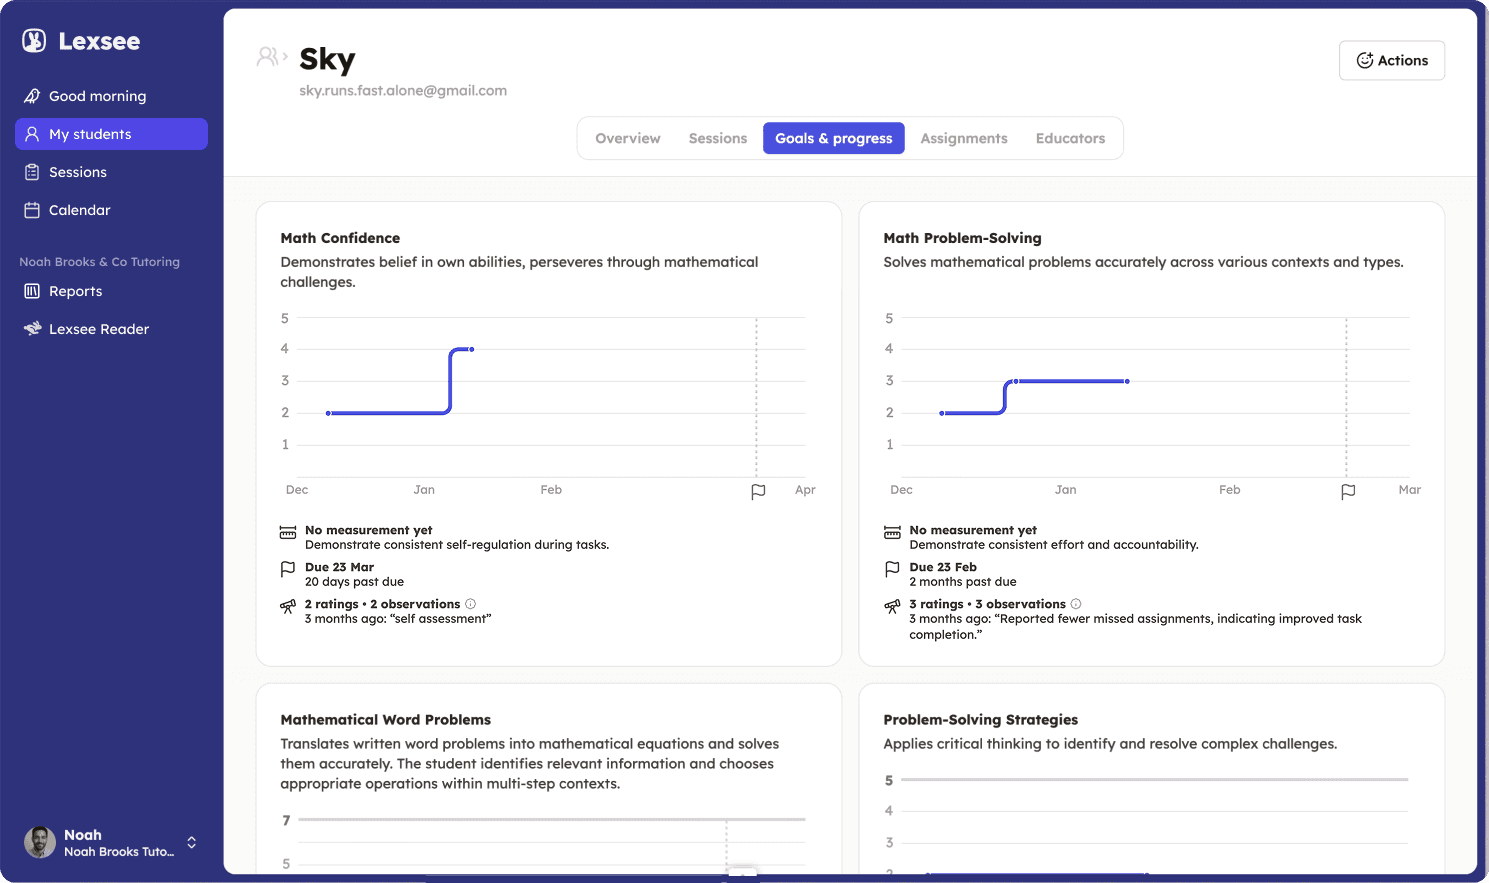Click 'Demonstrate consistent self-regulation during tasks.' text

click(x=457, y=545)
